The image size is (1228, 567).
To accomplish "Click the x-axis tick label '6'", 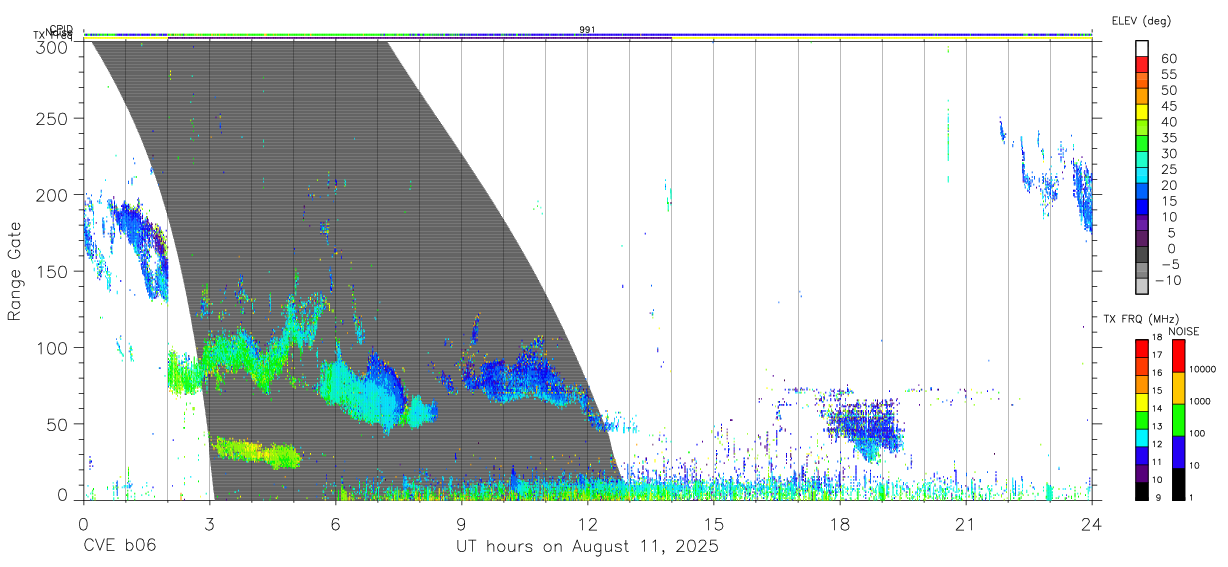I will pos(335,524).
